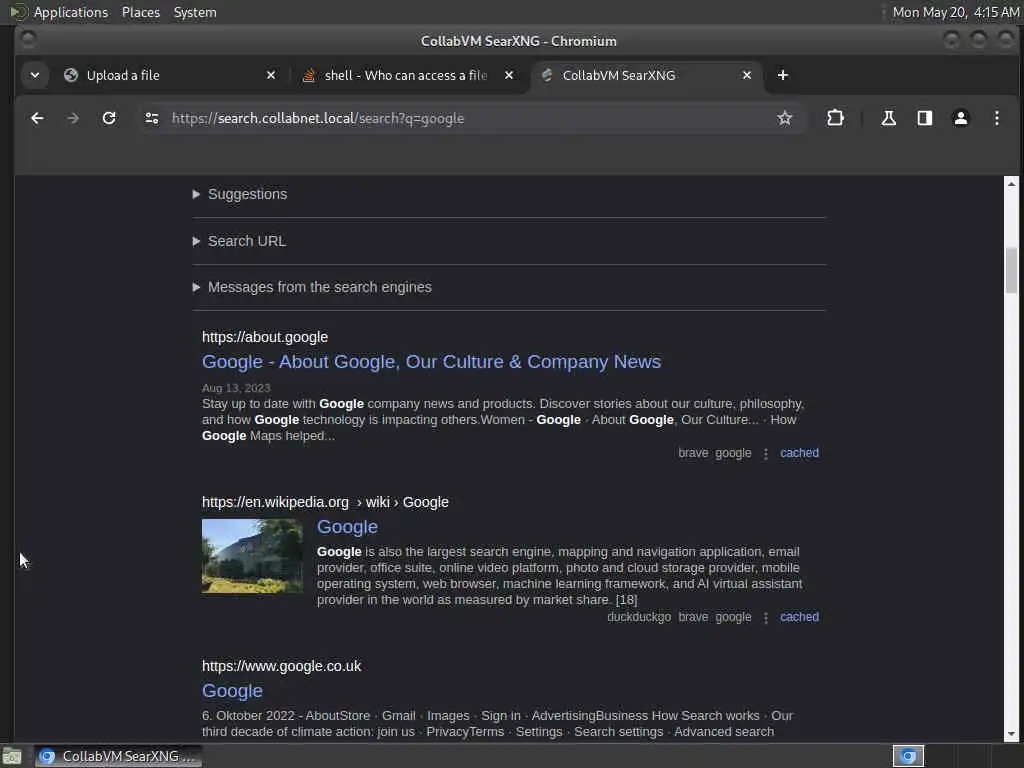The image size is (1024, 768).
Task: Toggle the side panel icon
Action: (x=924, y=118)
